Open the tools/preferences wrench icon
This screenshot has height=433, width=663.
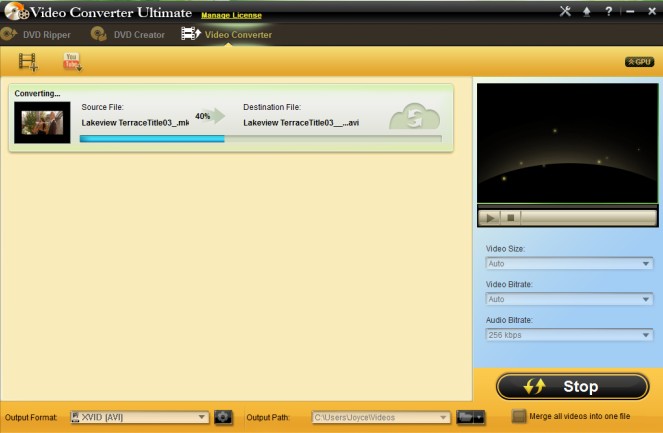point(565,11)
